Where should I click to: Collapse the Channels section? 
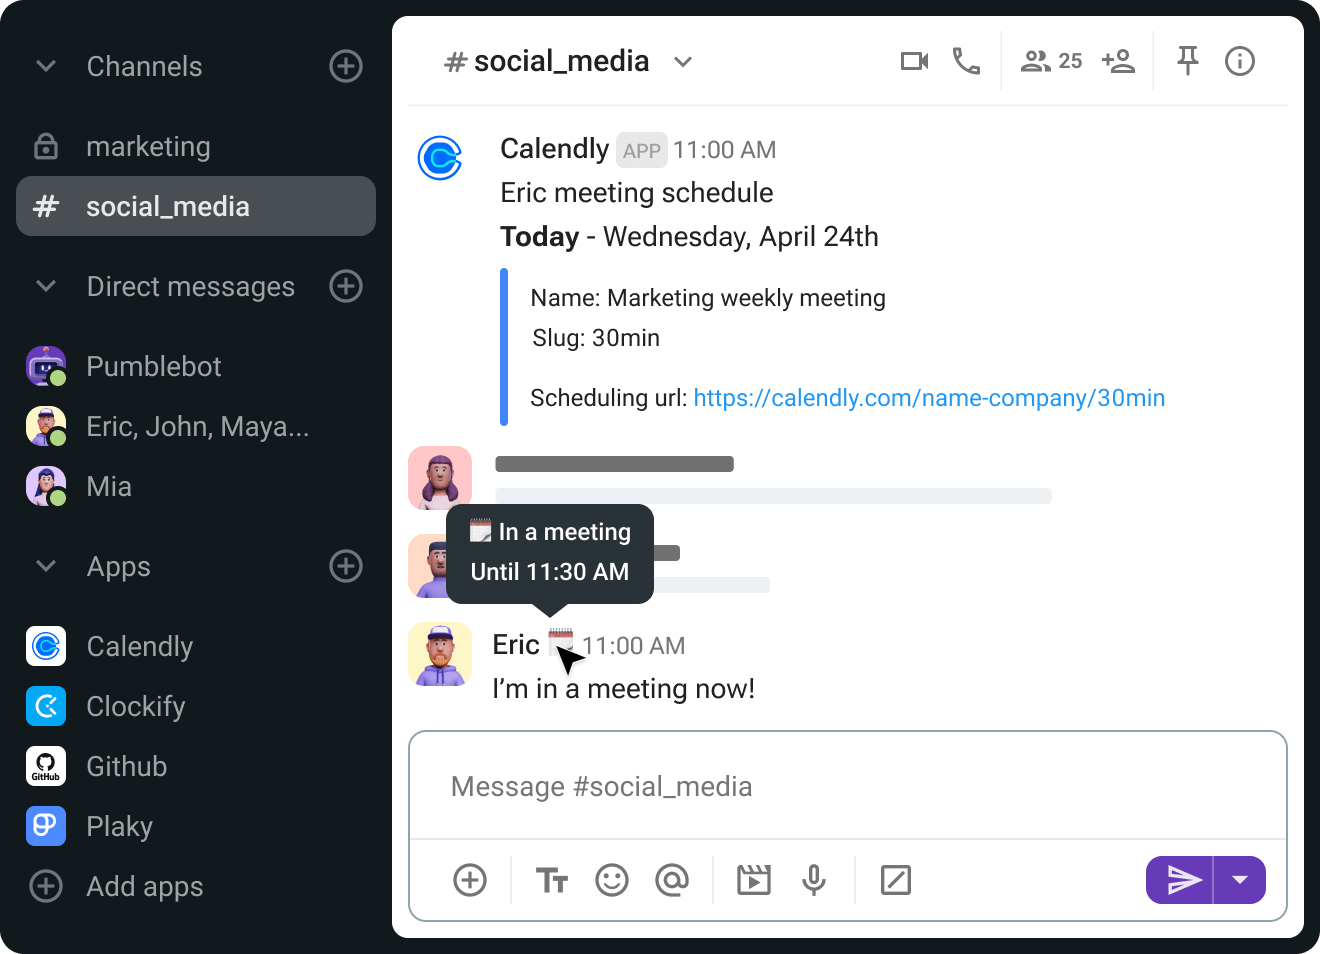46,66
